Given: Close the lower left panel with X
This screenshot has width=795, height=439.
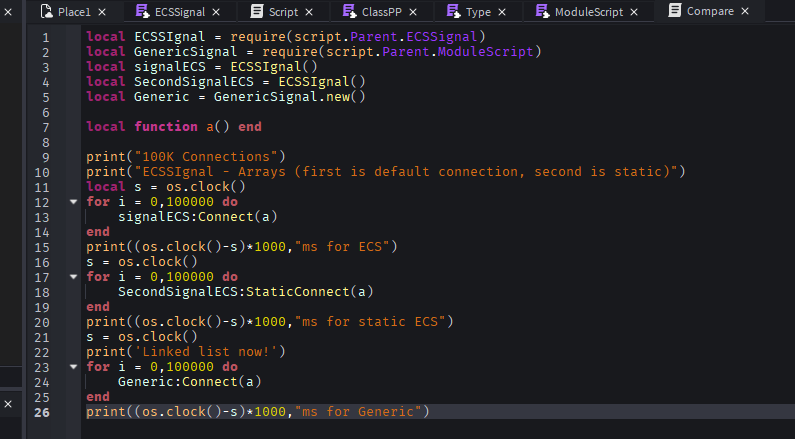Looking at the screenshot, I should coord(8,404).
